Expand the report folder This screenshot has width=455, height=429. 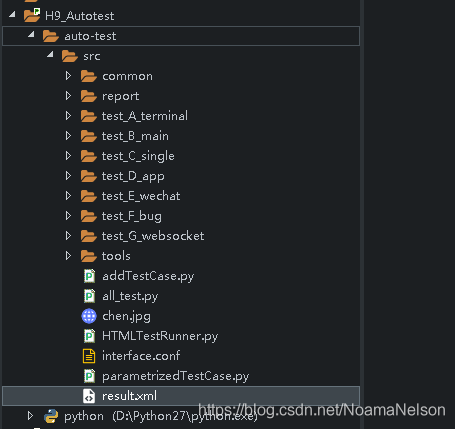[x=68, y=96]
